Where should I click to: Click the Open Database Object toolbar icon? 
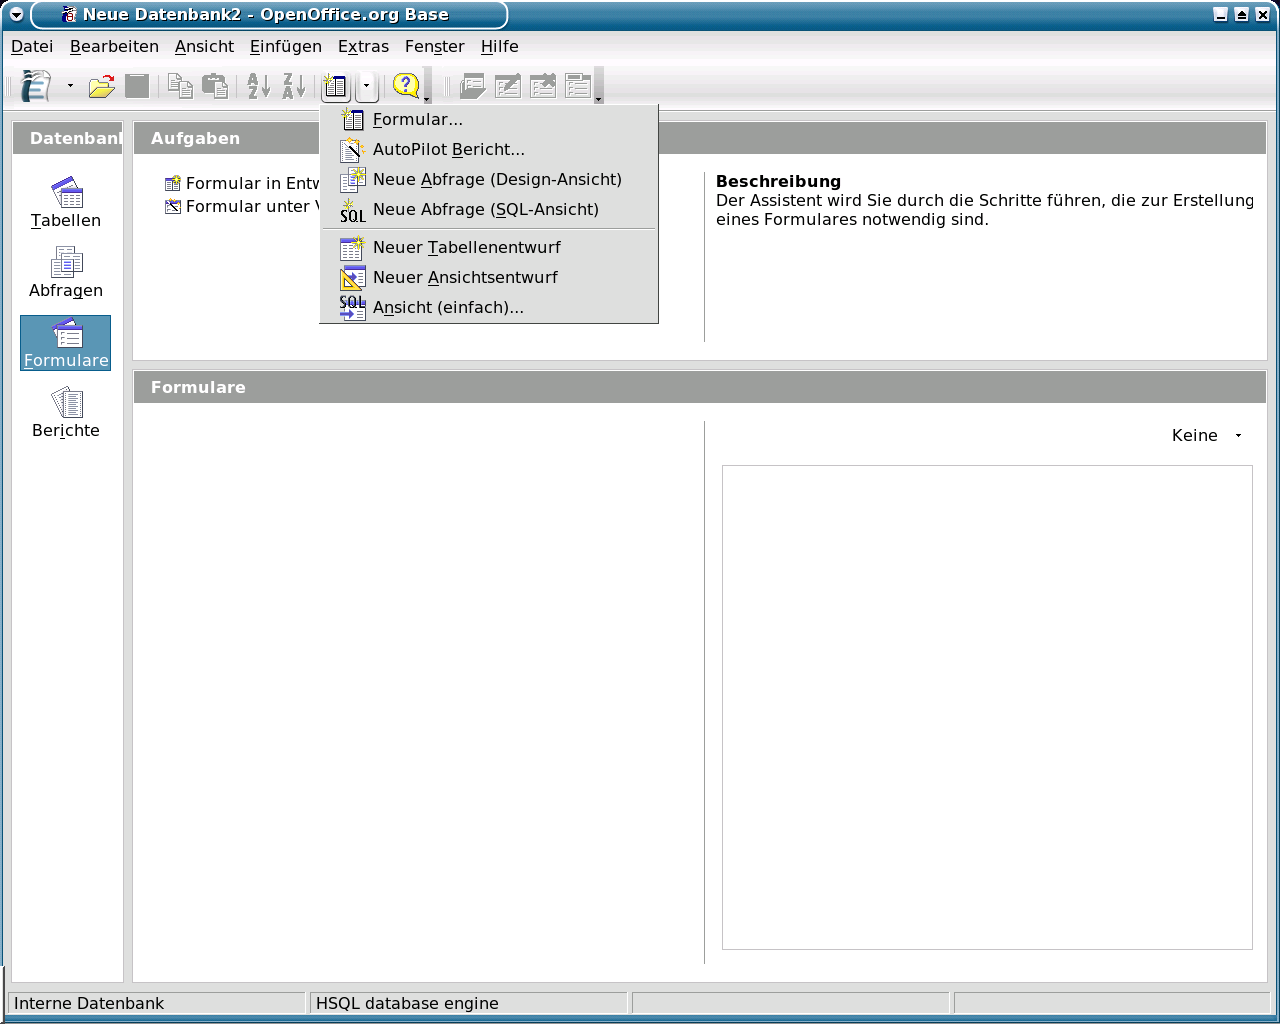tap(473, 86)
